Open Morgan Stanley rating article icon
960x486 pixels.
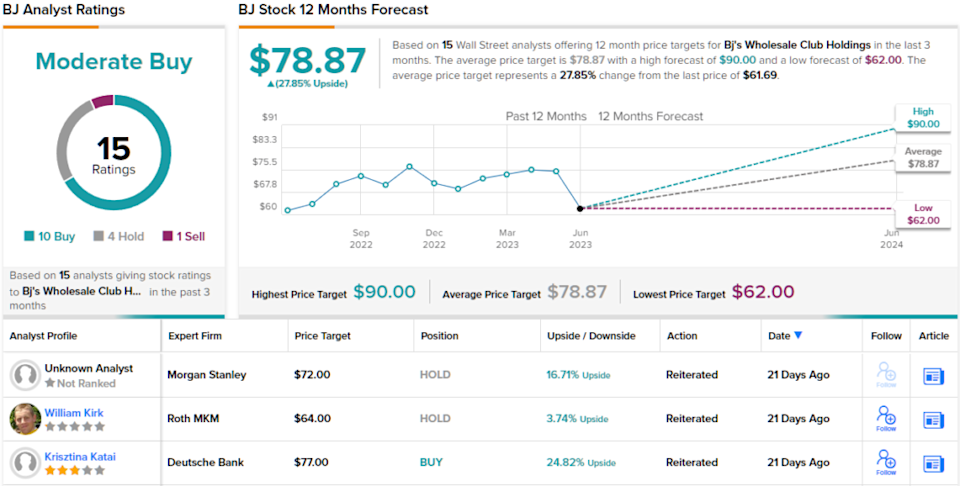click(x=933, y=376)
